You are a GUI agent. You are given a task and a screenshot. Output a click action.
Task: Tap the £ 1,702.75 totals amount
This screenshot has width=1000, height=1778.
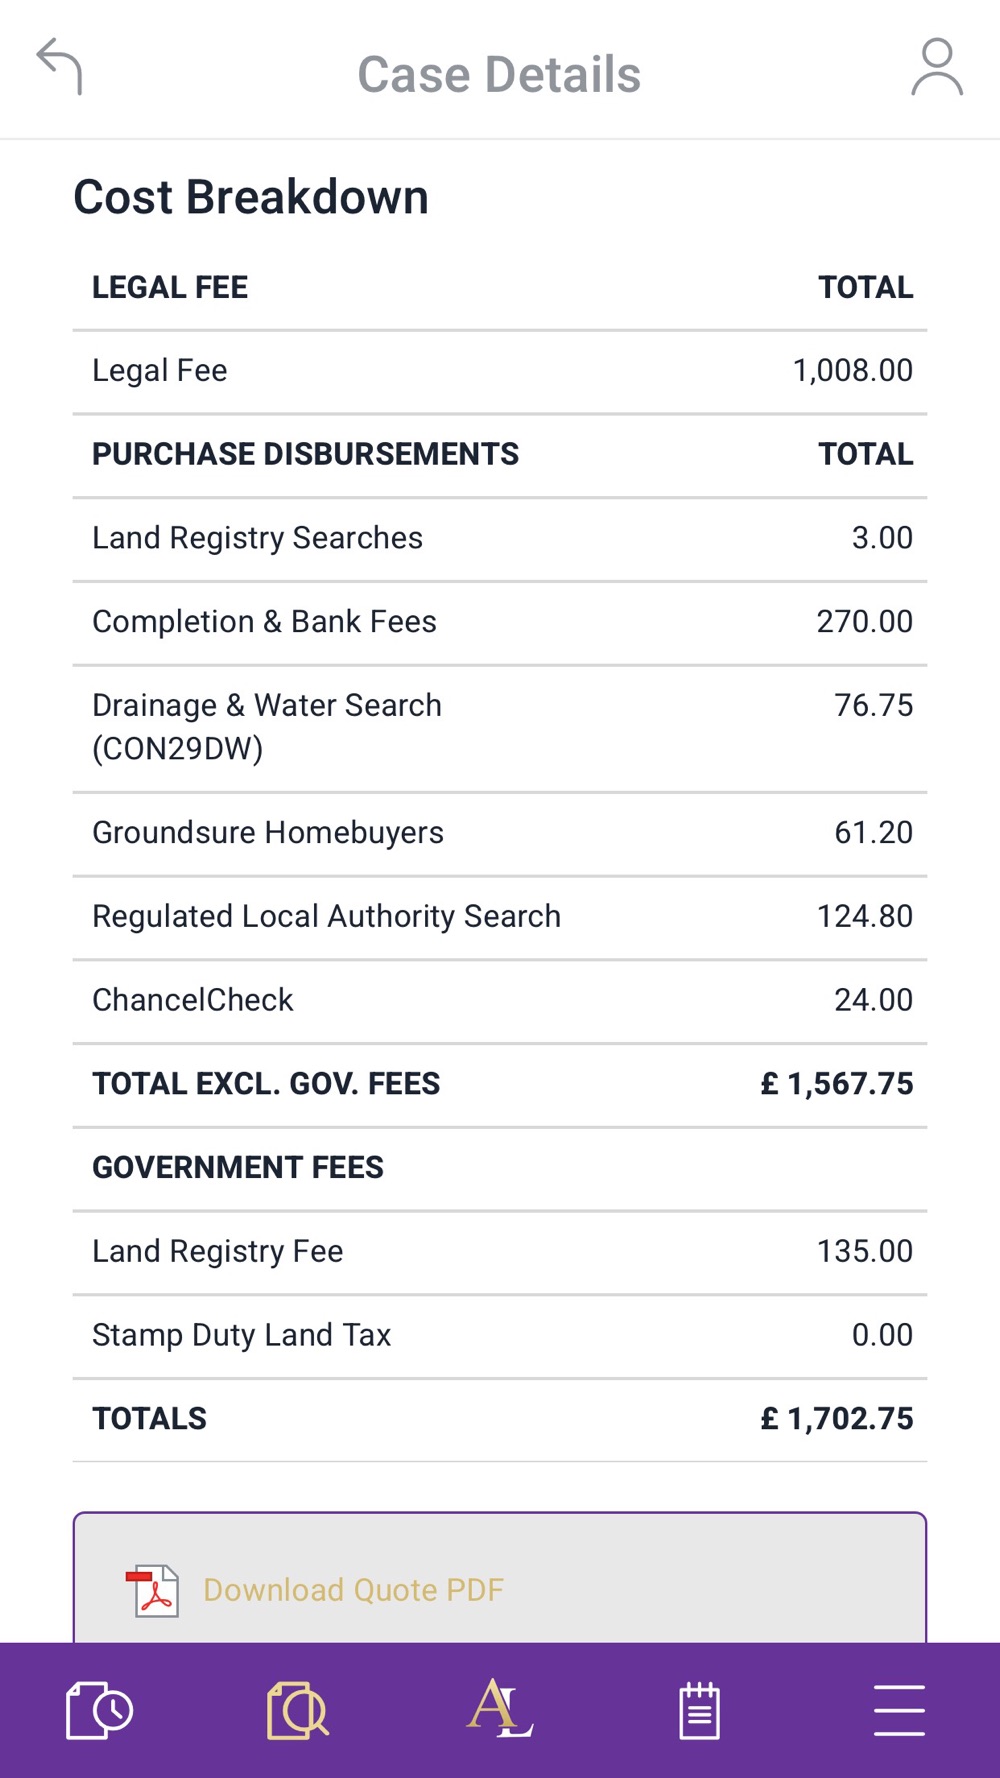[x=836, y=1419]
